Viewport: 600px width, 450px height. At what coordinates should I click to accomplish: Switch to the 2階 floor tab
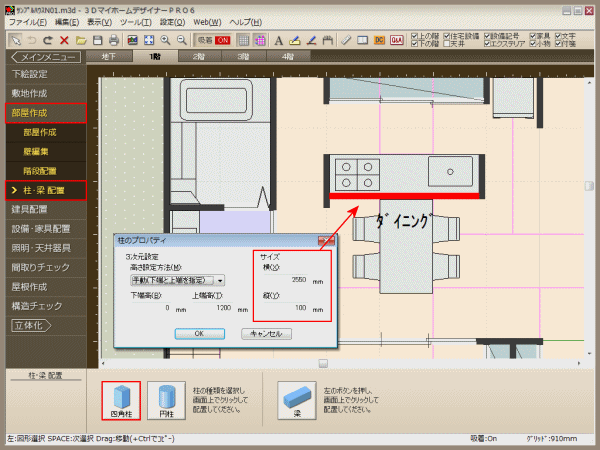point(199,57)
